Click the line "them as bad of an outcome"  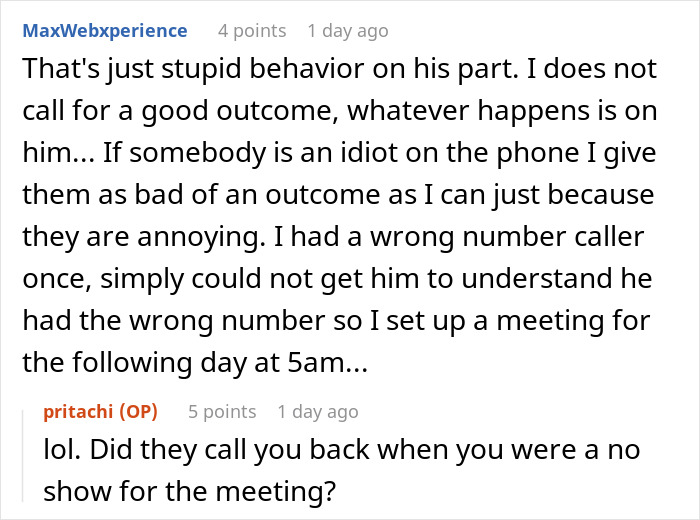(338, 195)
